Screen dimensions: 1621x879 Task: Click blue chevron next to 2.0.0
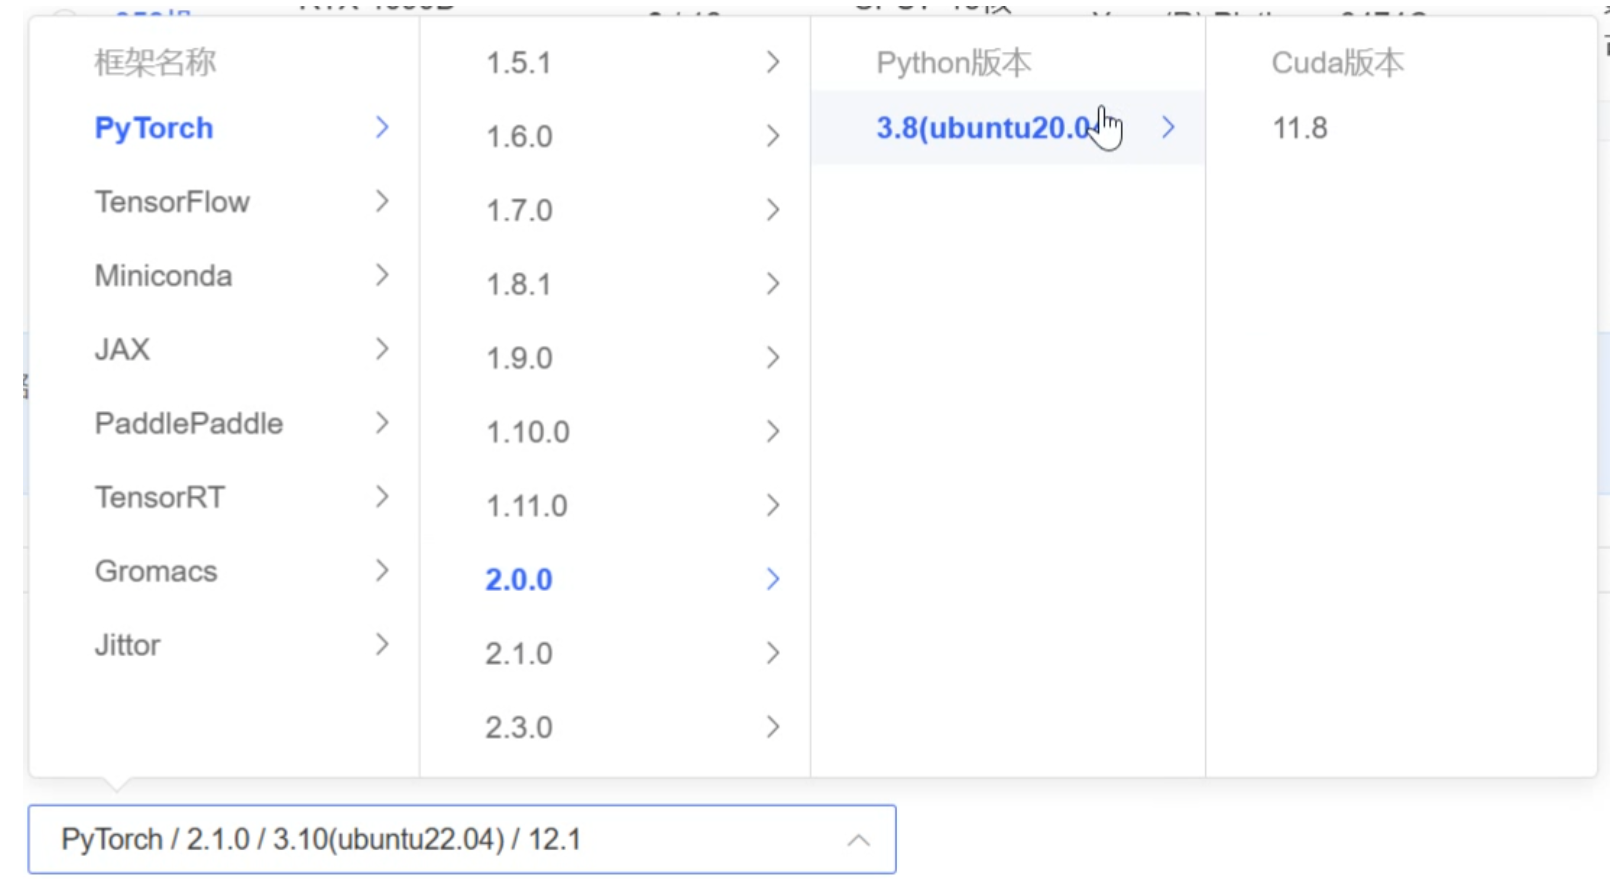[x=773, y=579]
